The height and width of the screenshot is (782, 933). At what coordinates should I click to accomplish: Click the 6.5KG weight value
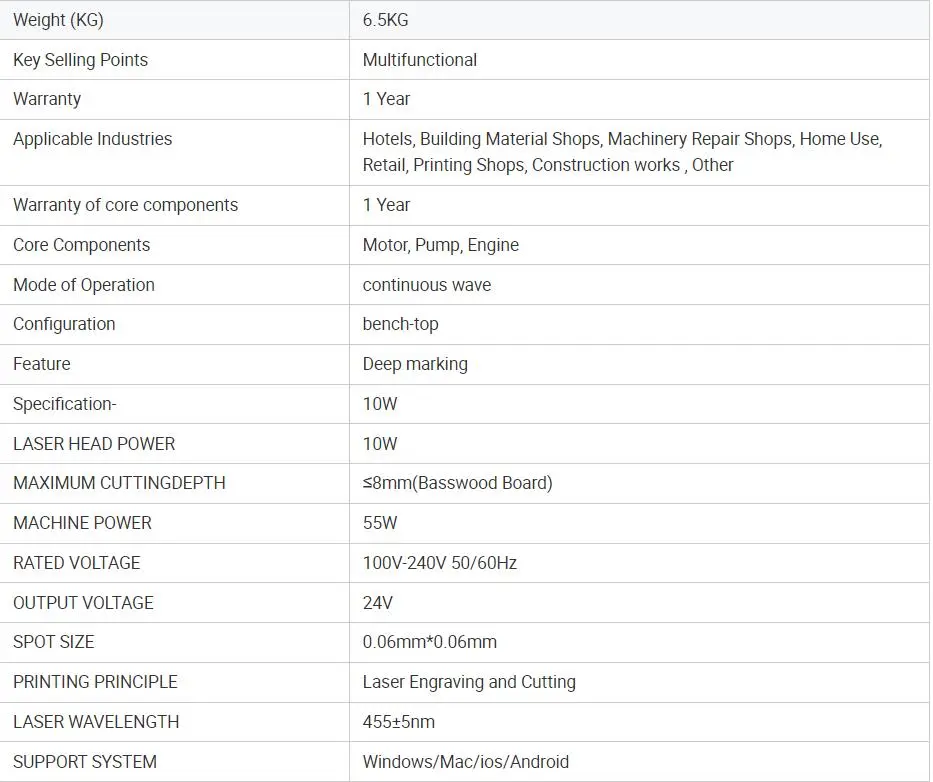tap(385, 20)
